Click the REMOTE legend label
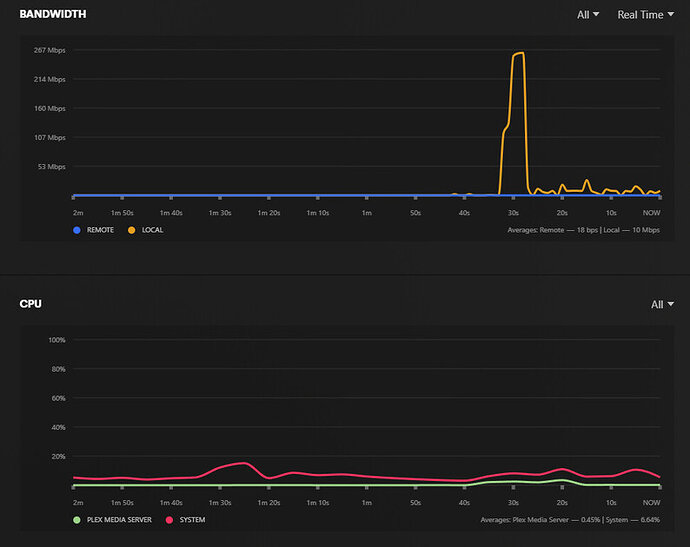The width and height of the screenshot is (690, 547). coord(100,230)
